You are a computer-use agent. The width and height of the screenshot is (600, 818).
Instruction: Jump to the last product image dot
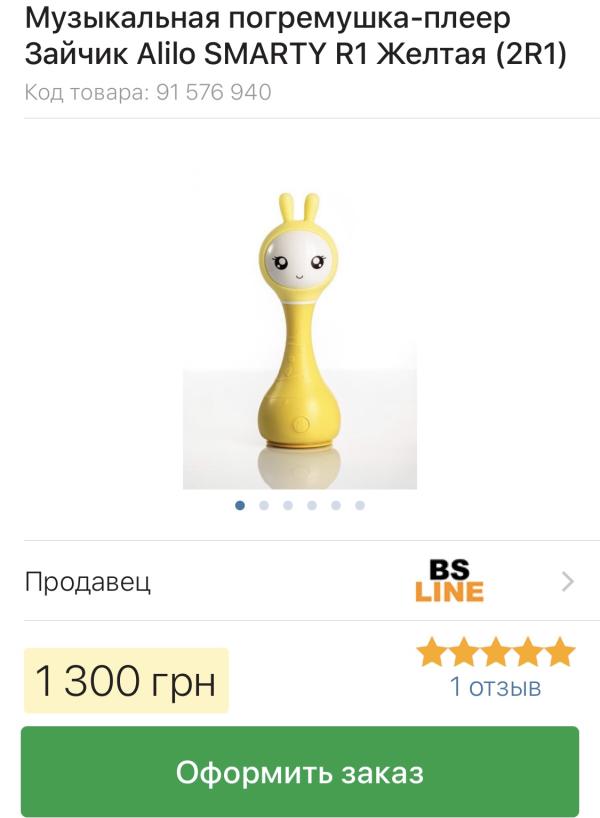(360, 505)
